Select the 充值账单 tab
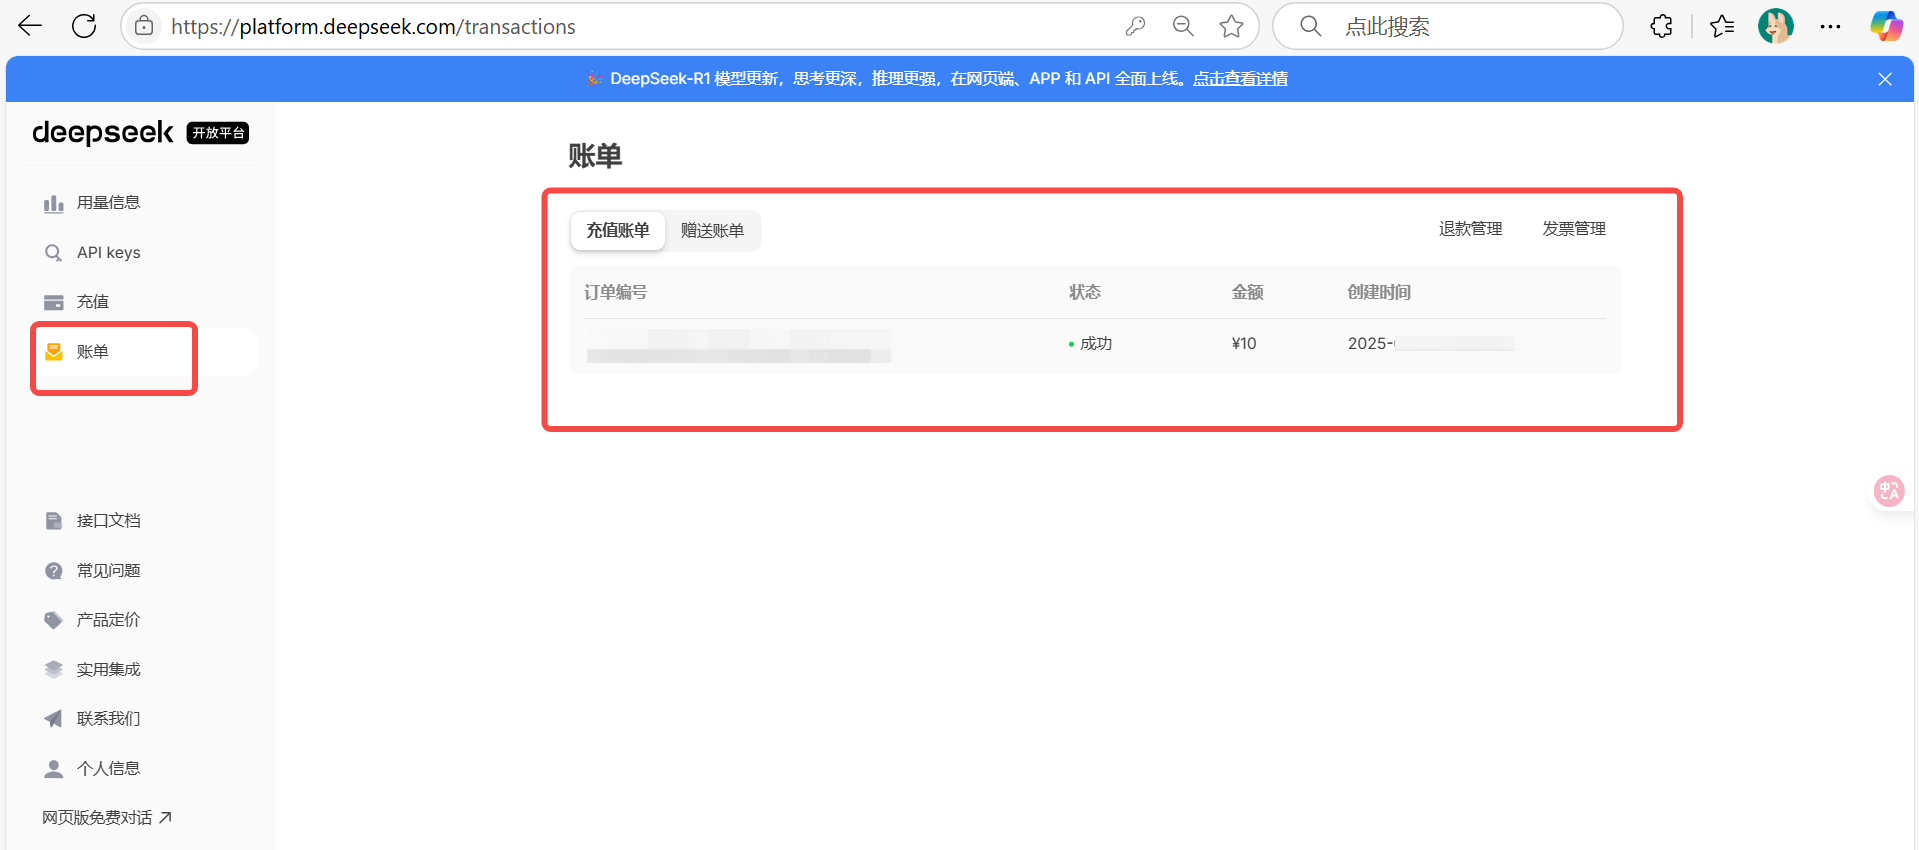Viewport: 1919px width, 850px height. coord(617,230)
